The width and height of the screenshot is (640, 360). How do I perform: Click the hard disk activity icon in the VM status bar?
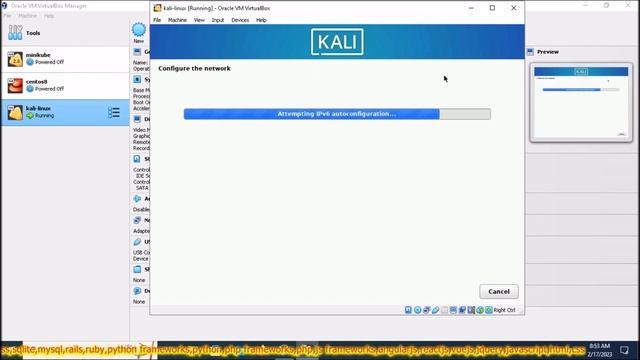click(408, 310)
